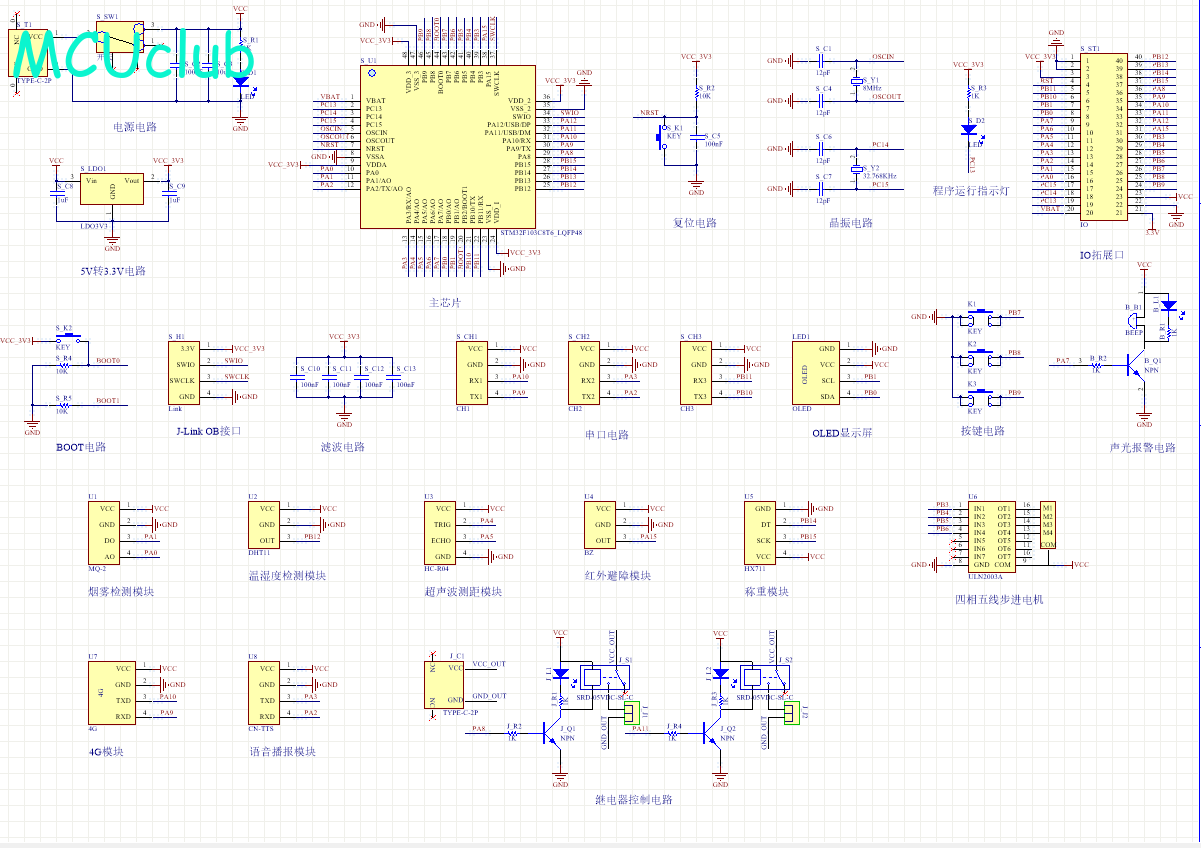Select the S_R2 10K resistor
The width and height of the screenshot is (1201, 848).
[697, 94]
